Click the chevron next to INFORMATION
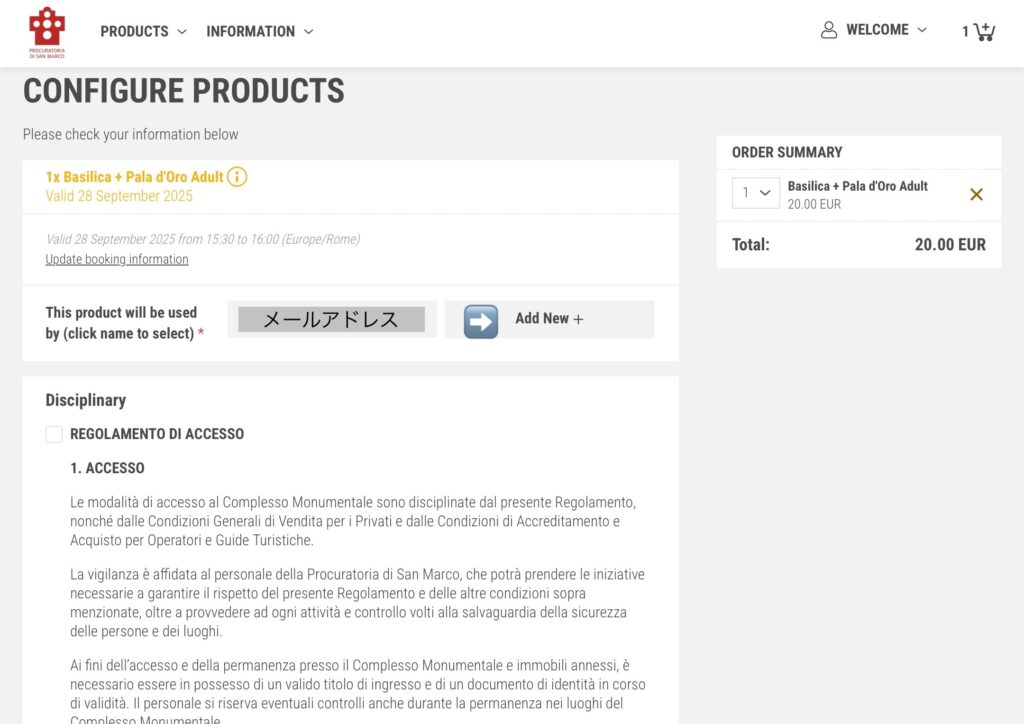Screen dimensions: 1024x724 [x=308, y=32]
